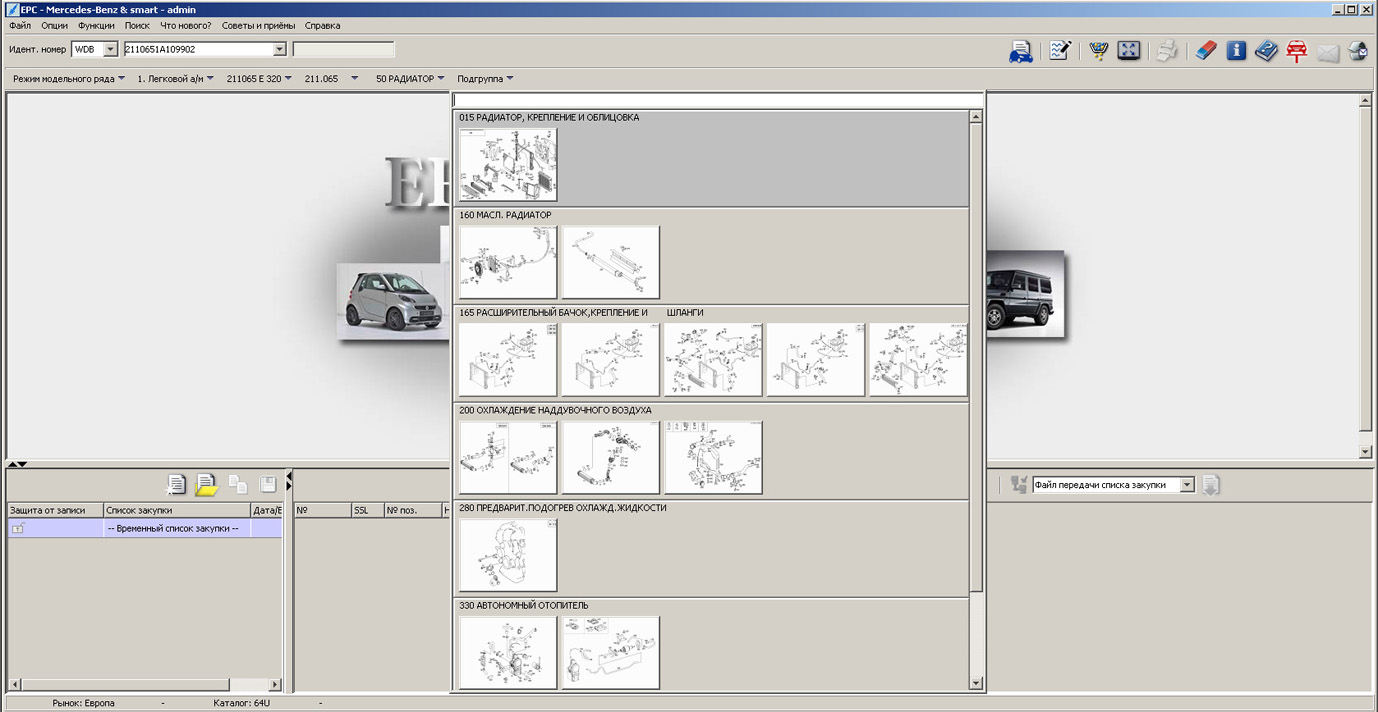Click the subgroup search input field
Viewport: 1378px width, 712px height.
[x=717, y=100]
